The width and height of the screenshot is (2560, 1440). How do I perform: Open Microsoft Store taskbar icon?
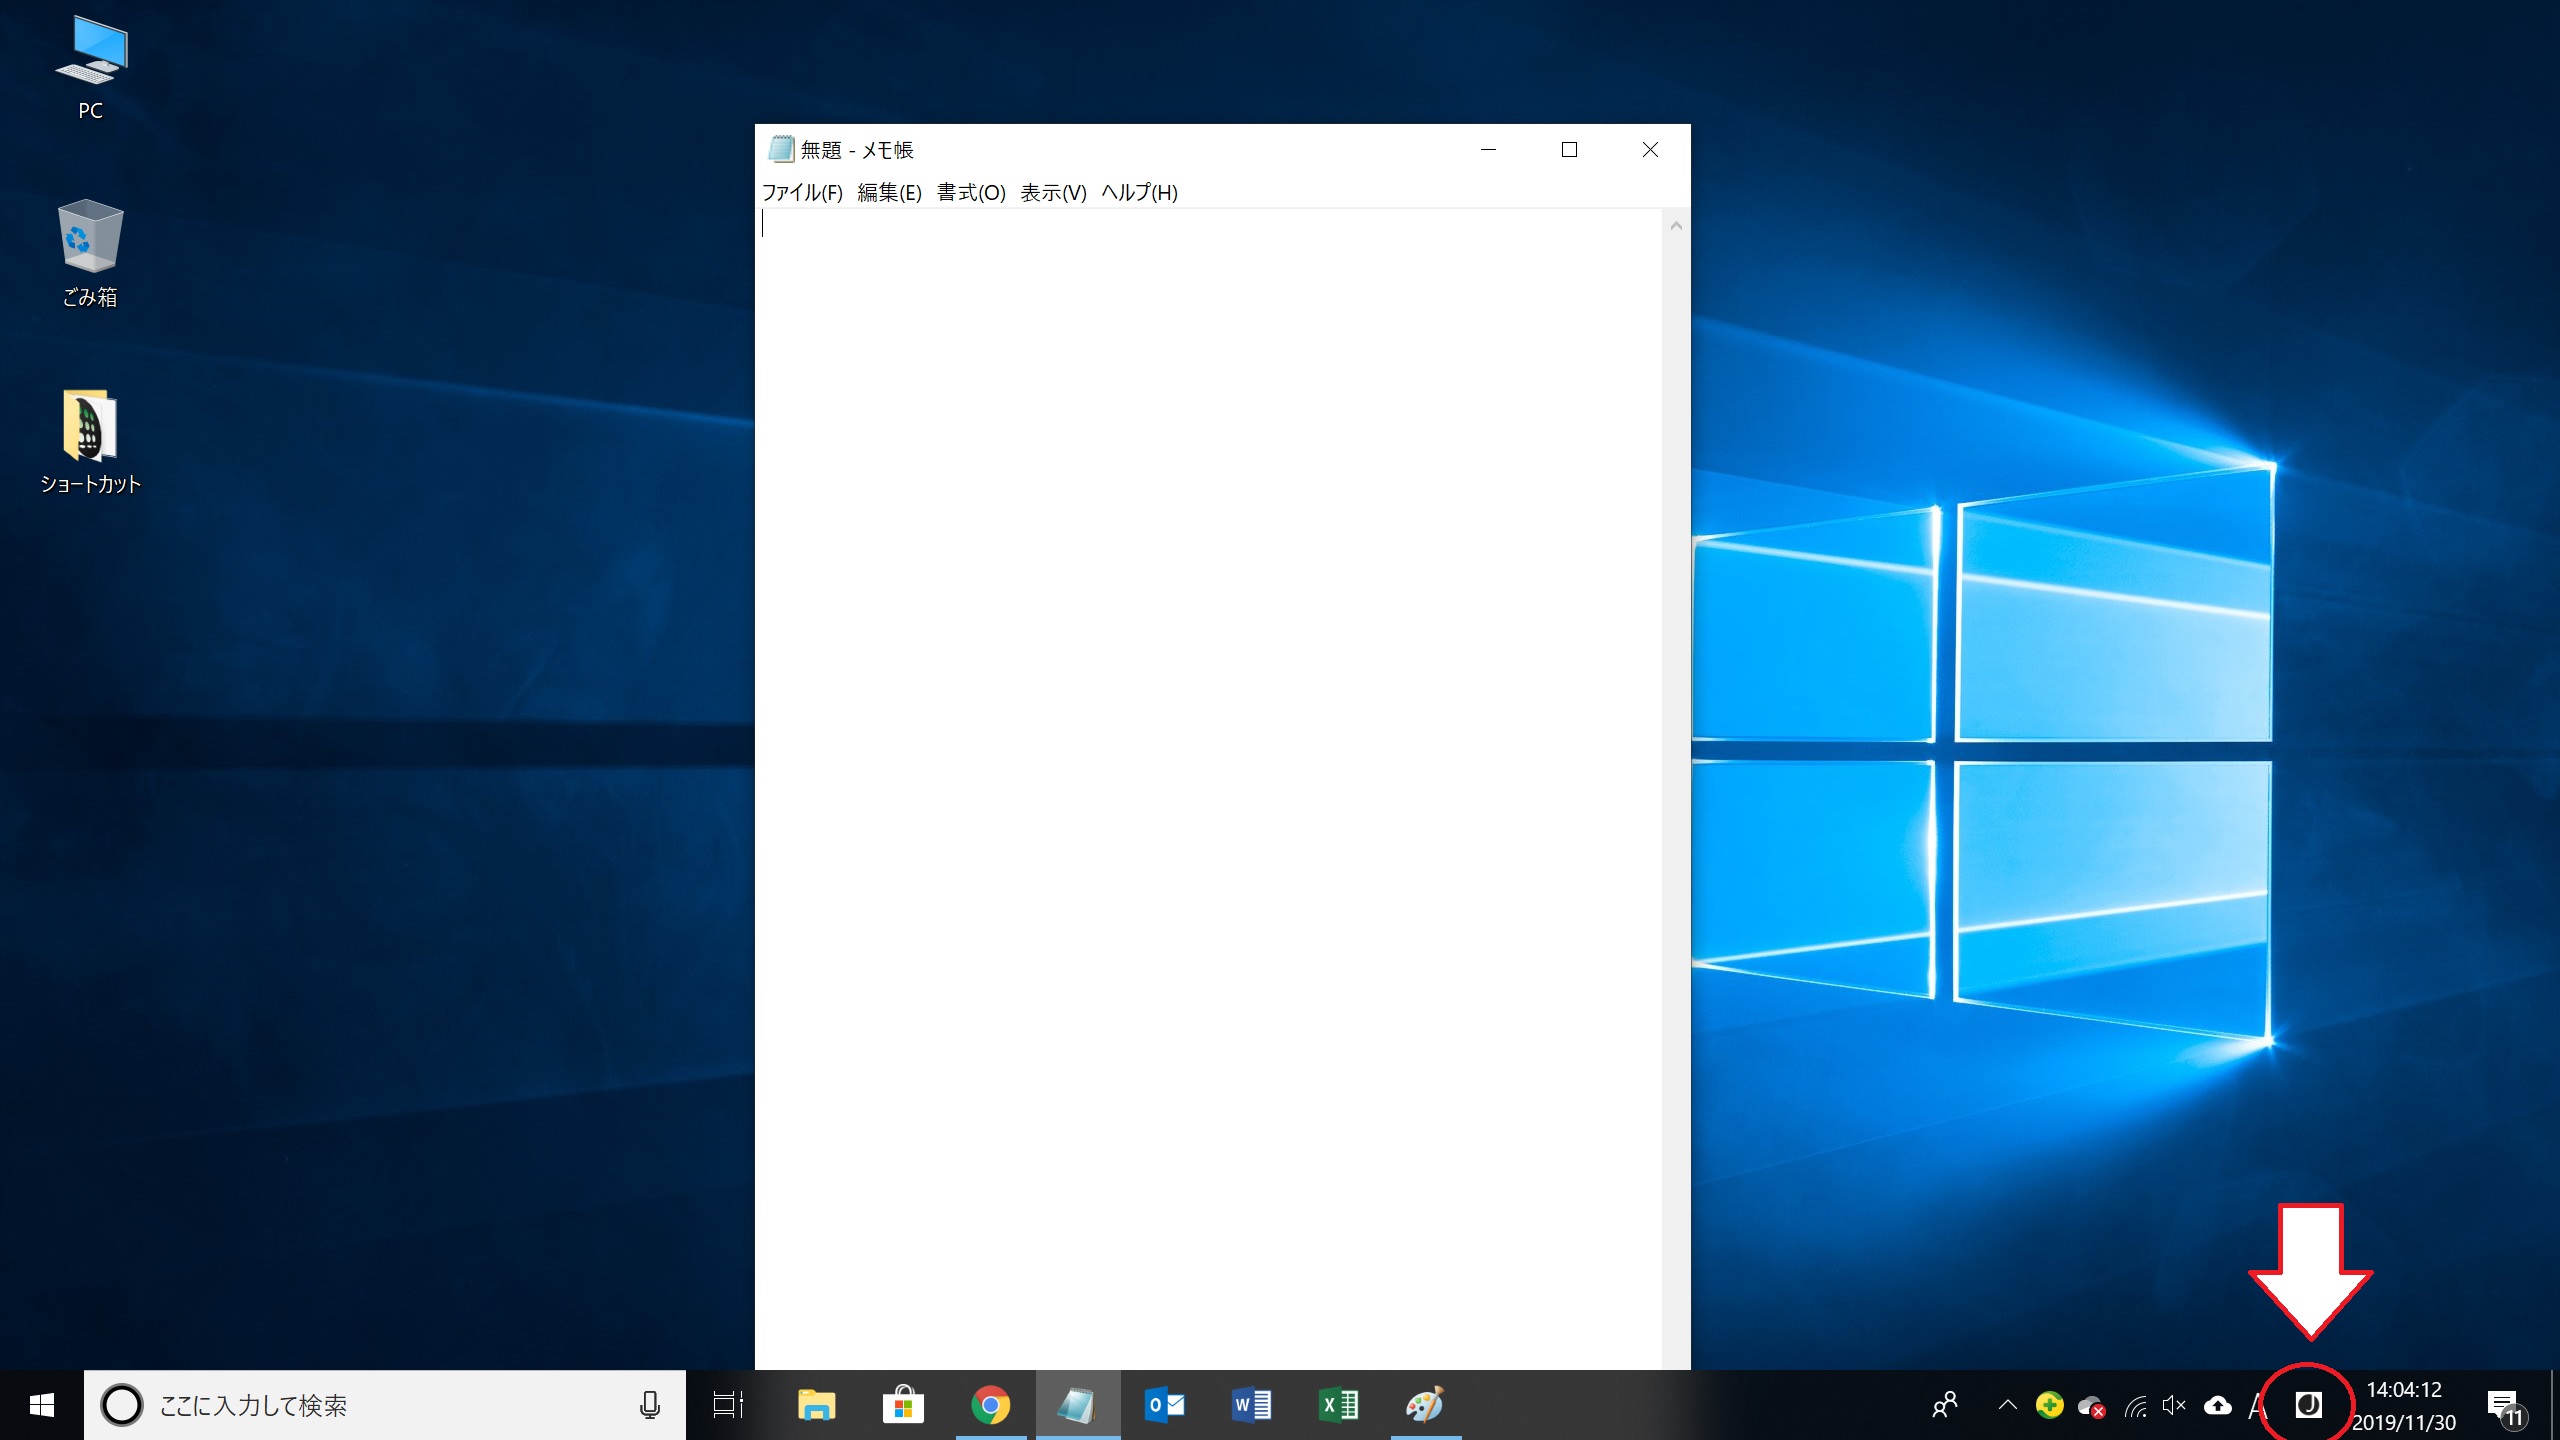coord(903,1405)
